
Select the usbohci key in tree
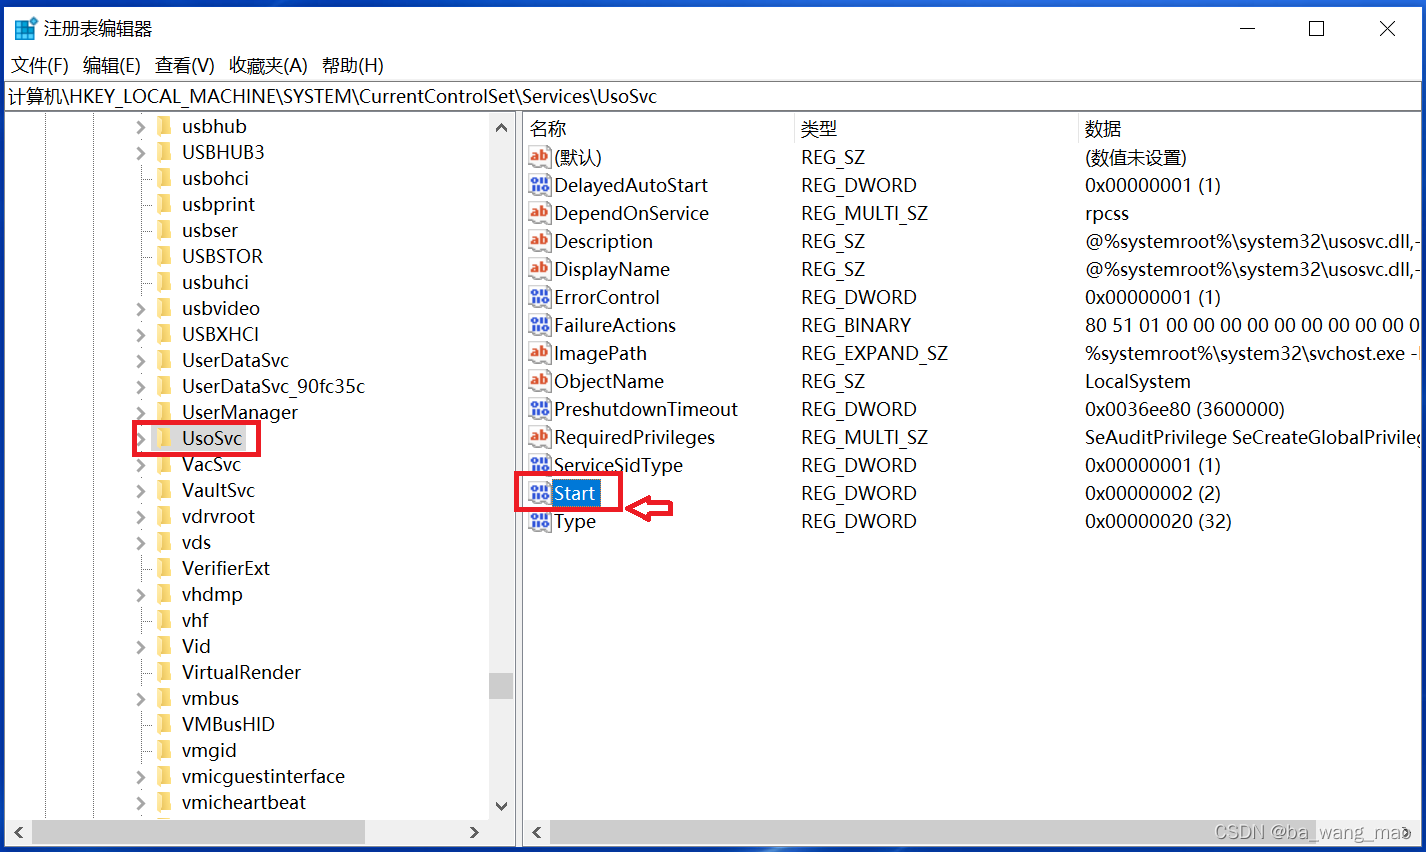coord(215,178)
